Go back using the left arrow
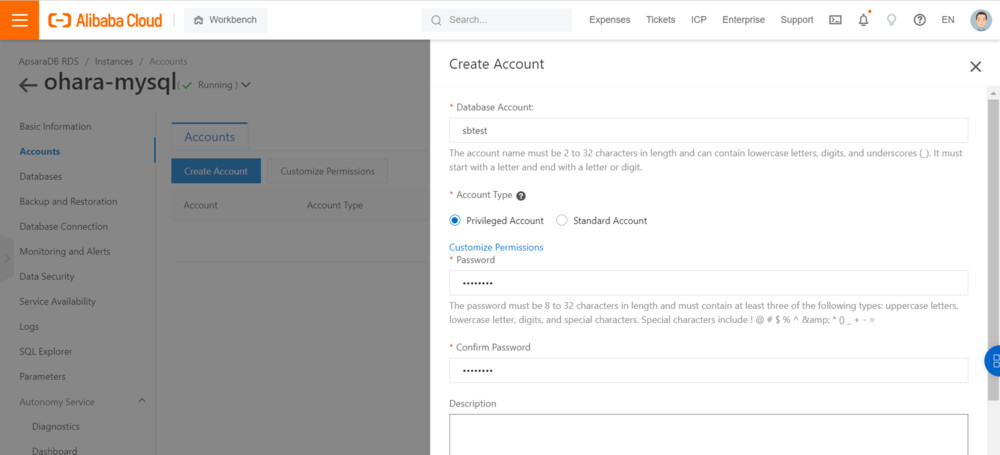This screenshot has width=1000, height=455. (x=28, y=84)
